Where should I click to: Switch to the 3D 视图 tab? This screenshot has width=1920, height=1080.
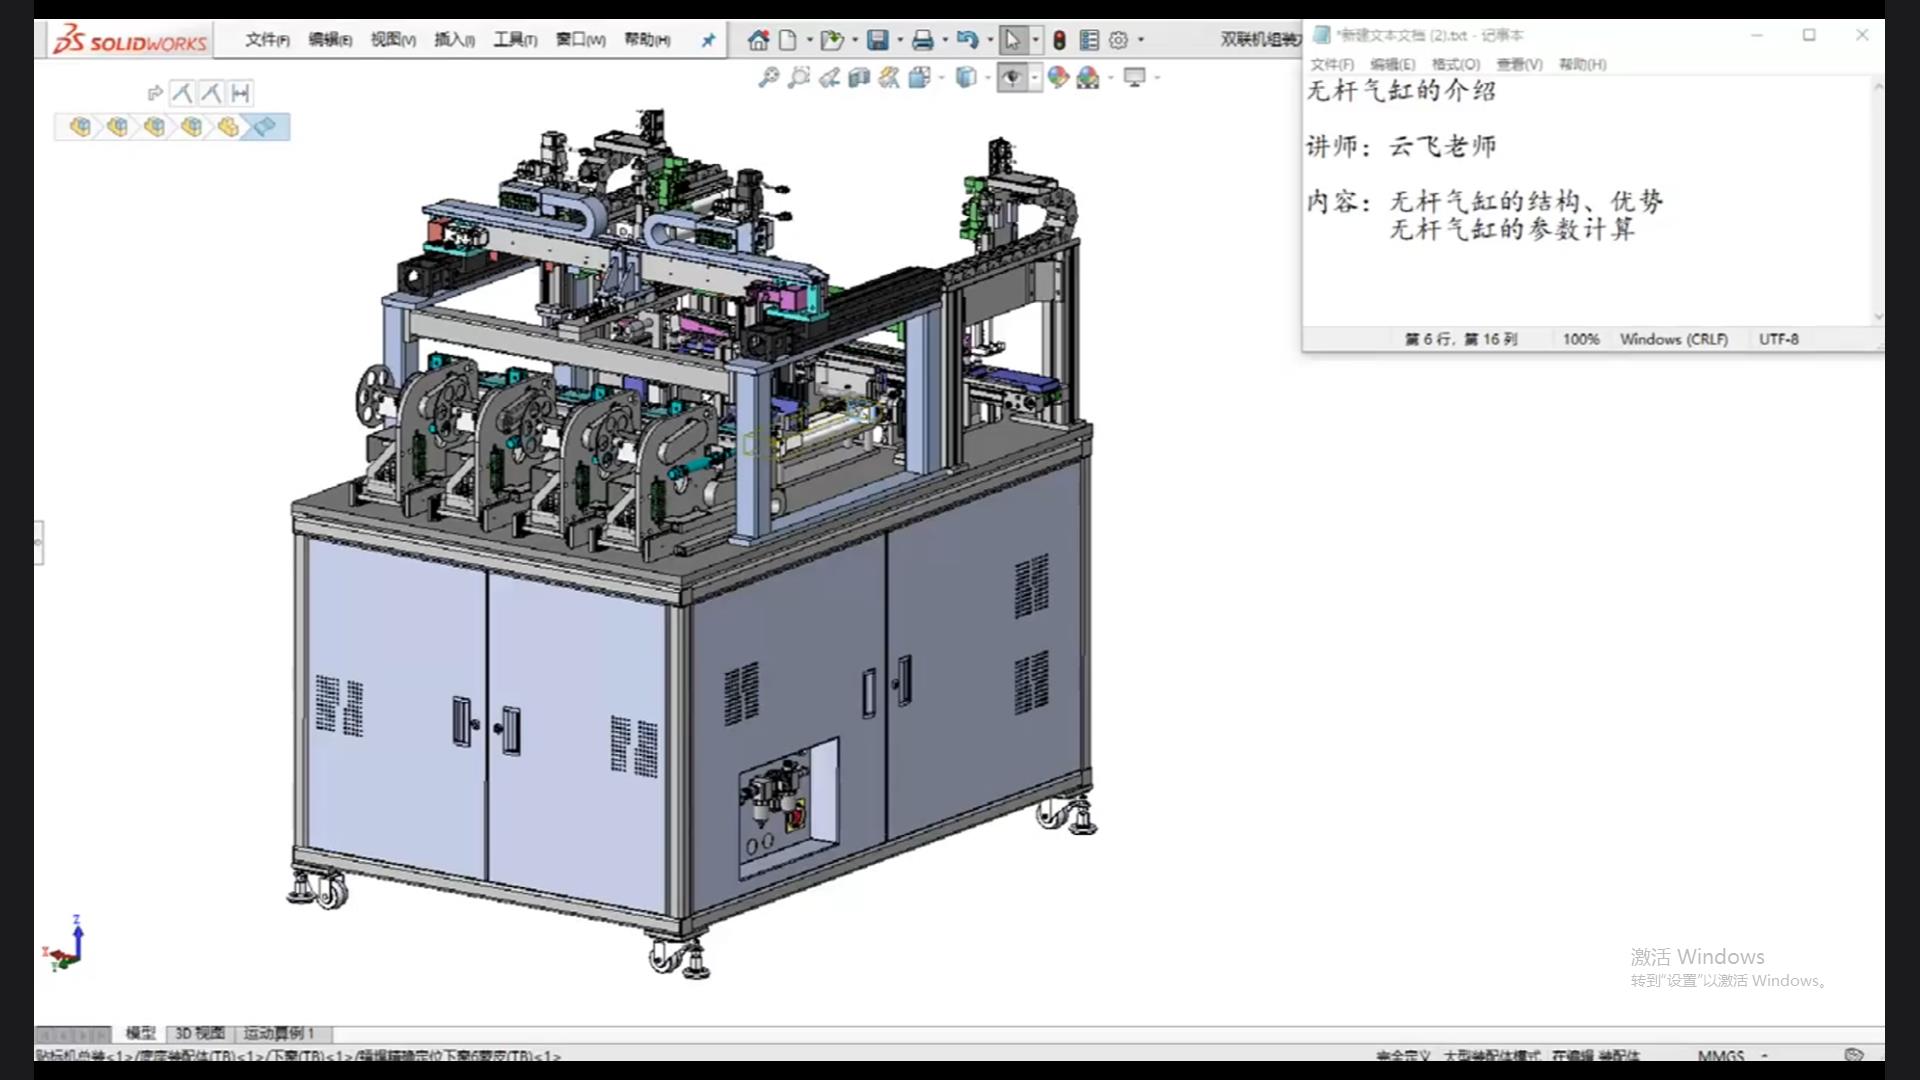[200, 1033]
